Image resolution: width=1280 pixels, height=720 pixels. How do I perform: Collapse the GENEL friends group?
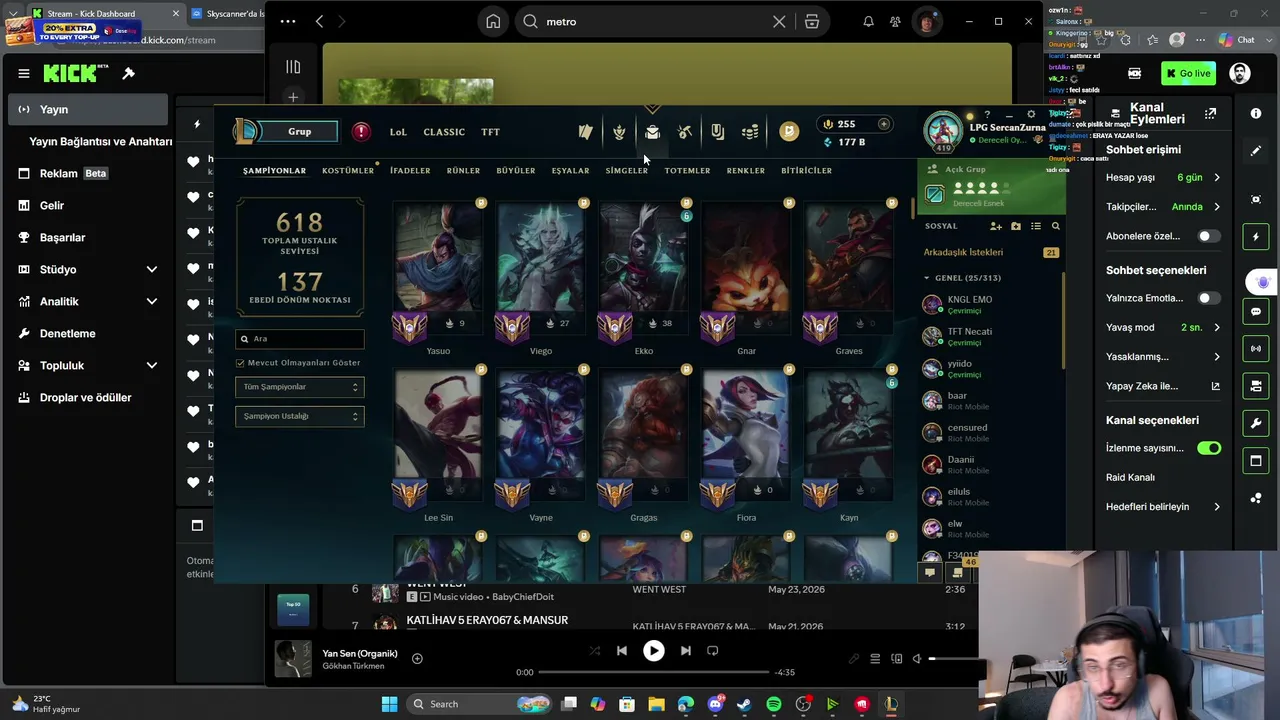coord(926,278)
